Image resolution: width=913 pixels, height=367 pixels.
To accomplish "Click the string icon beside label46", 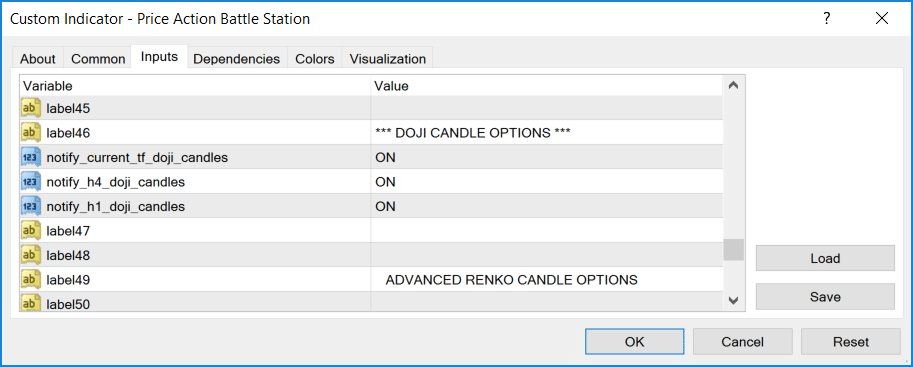I will point(31,132).
